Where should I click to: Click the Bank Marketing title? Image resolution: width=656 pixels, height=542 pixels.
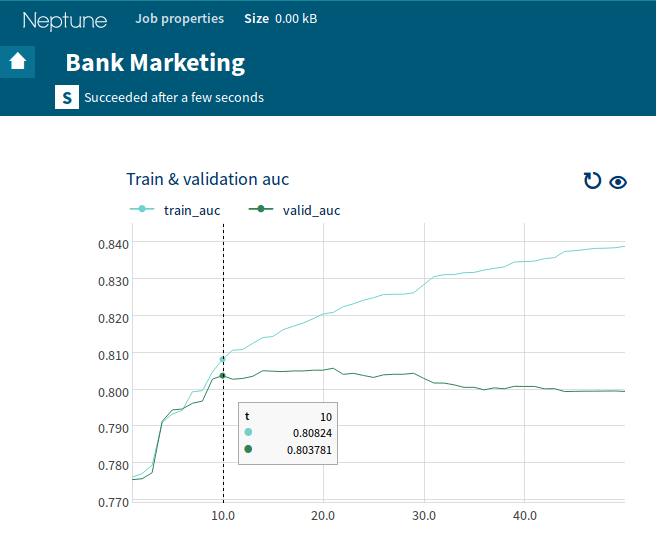coord(155,62)
